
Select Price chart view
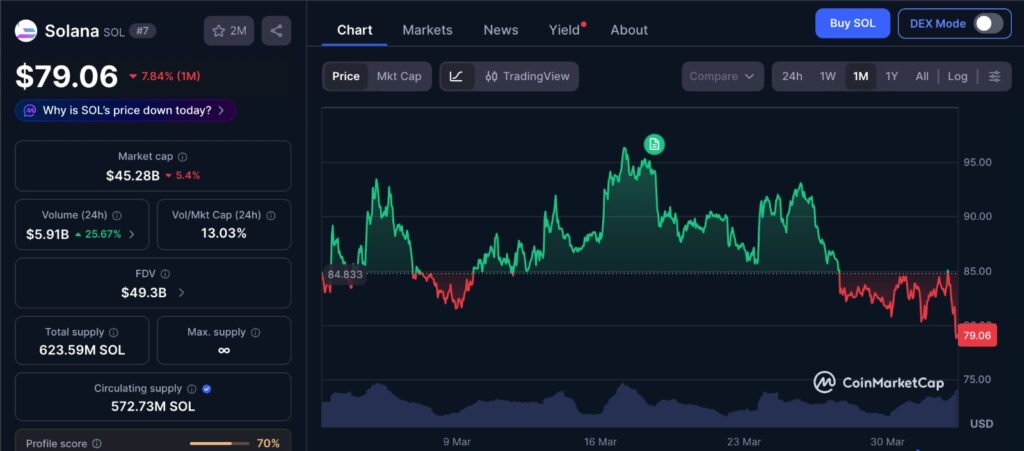[345, 76]
